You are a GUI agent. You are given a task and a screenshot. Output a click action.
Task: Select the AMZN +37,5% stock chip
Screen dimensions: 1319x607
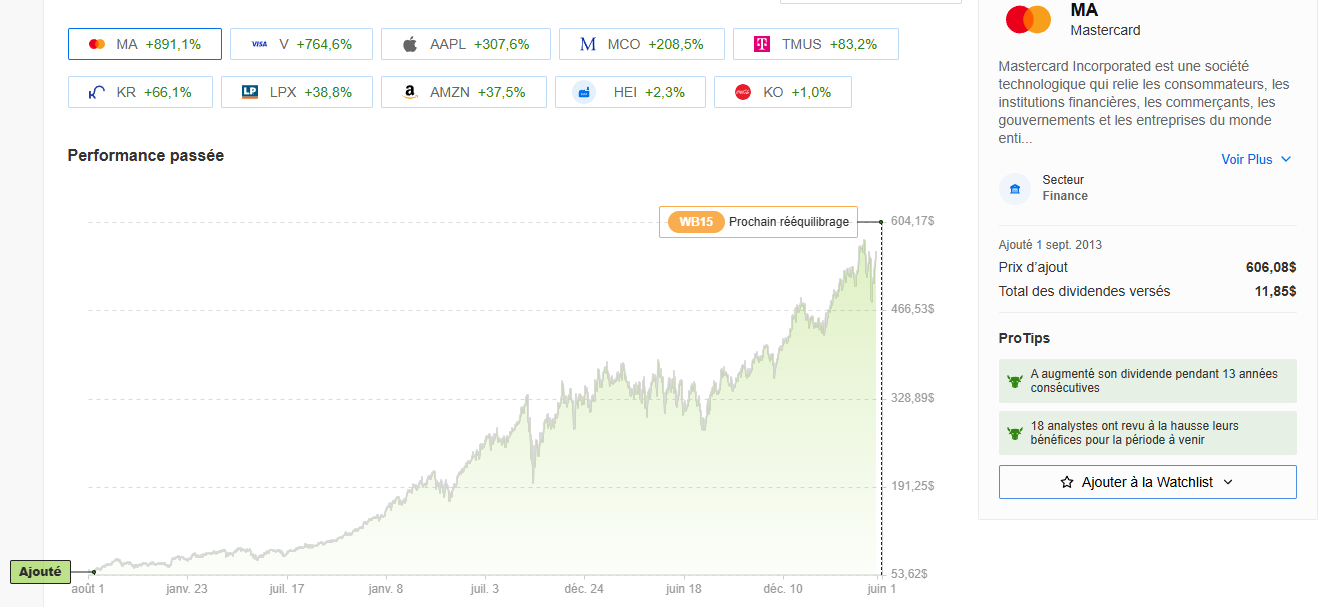click(464, 92)
